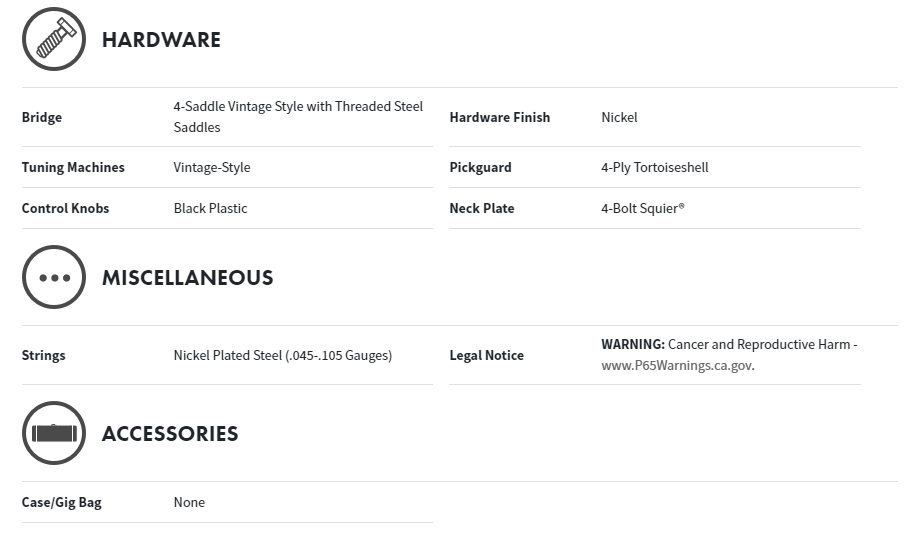Click the Pickguard label
This screenshot has height=537, width=916.
coord(480,167)
